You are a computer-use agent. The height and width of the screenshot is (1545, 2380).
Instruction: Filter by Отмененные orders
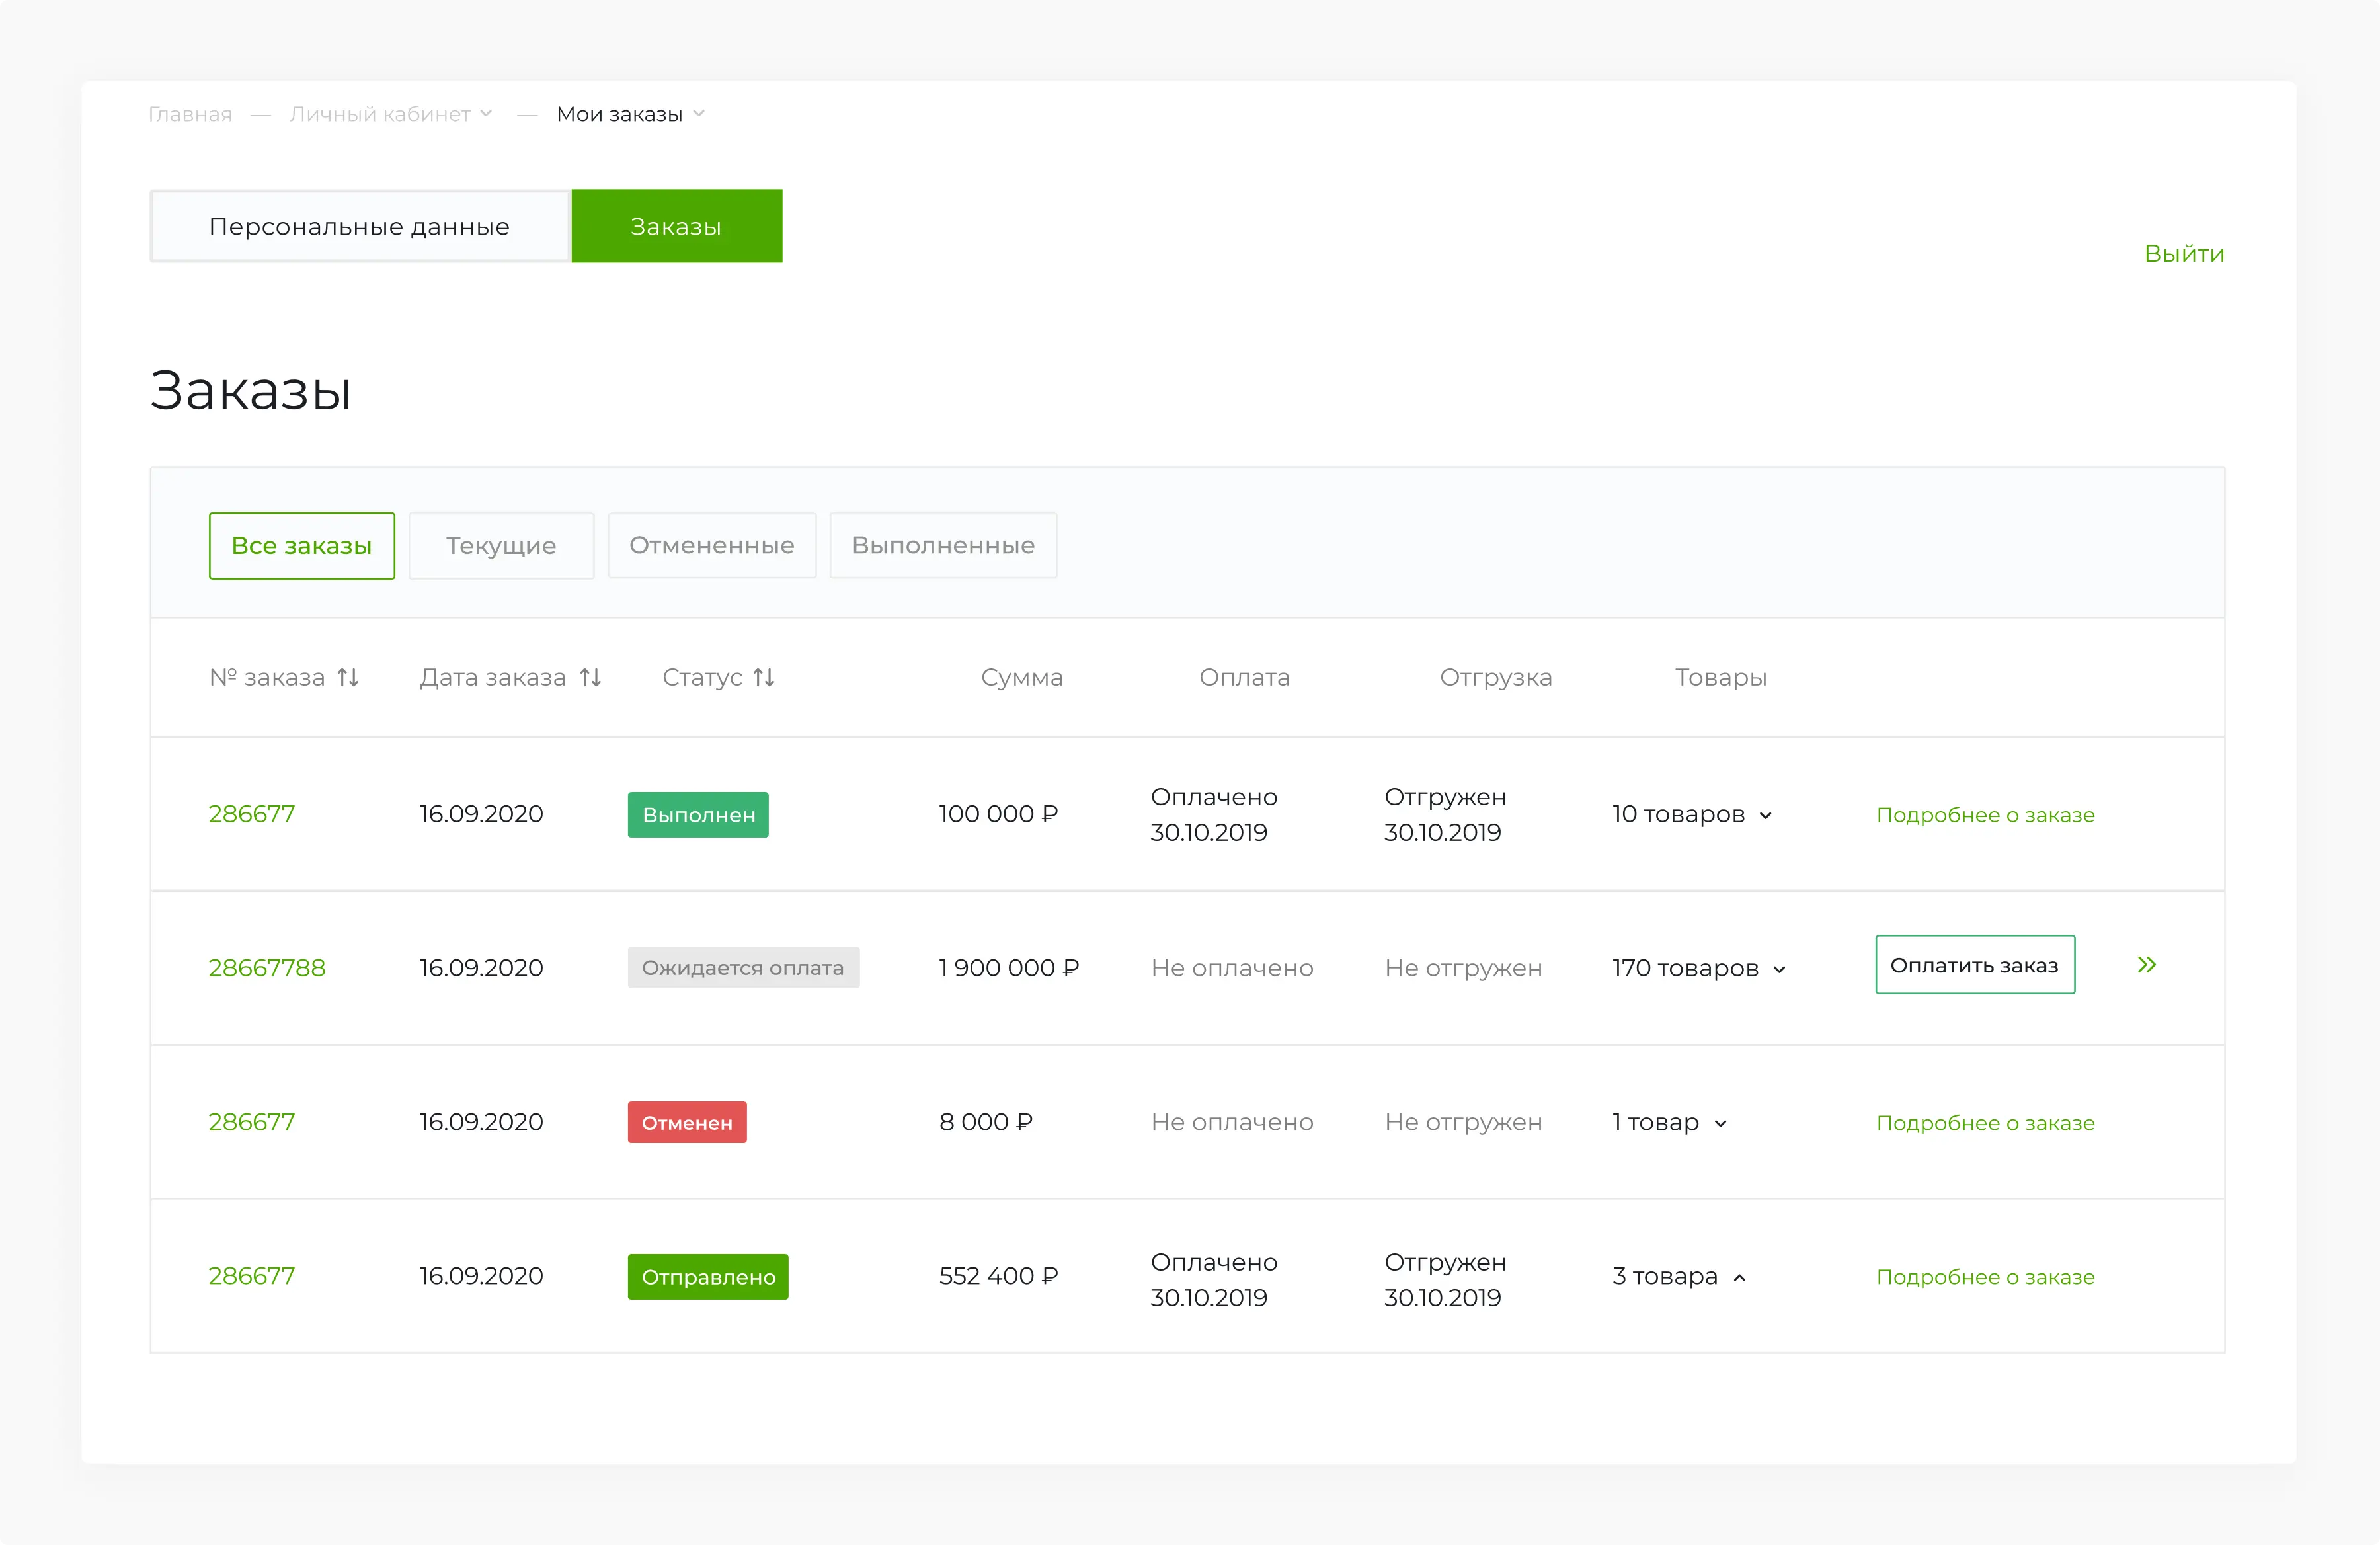(x=712, y=546)
